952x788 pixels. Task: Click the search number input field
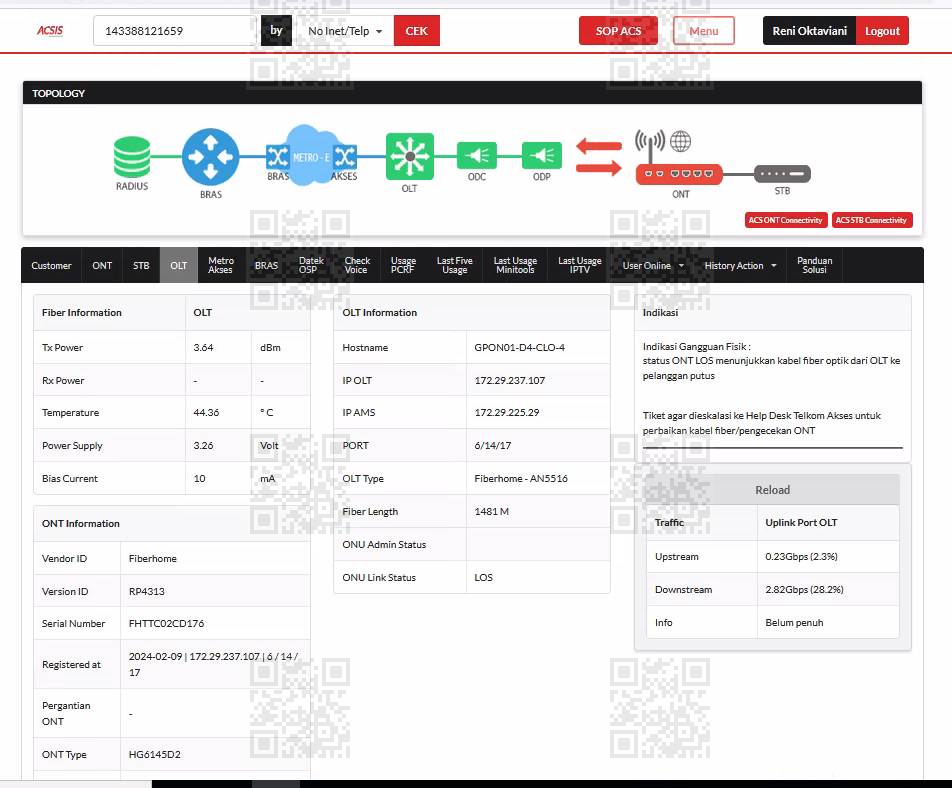coord(176,31)
